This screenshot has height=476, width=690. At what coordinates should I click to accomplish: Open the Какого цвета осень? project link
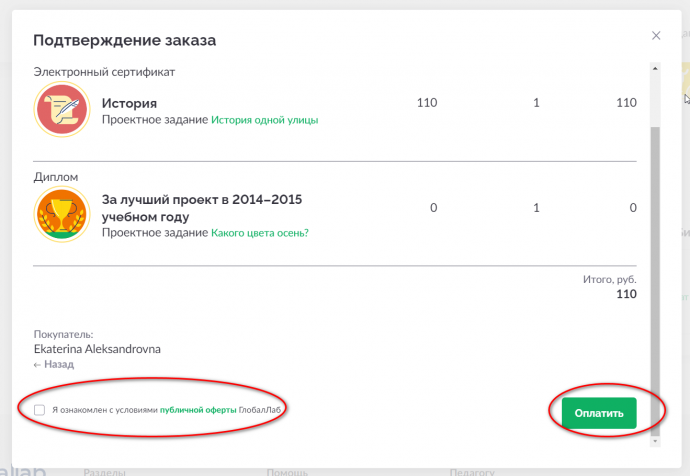tap(260, 233)
